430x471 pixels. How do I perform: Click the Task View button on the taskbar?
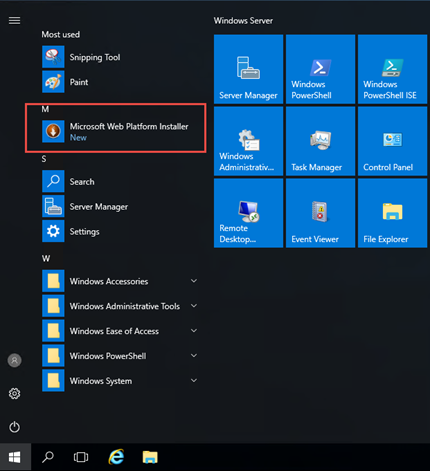coord(81,457)
